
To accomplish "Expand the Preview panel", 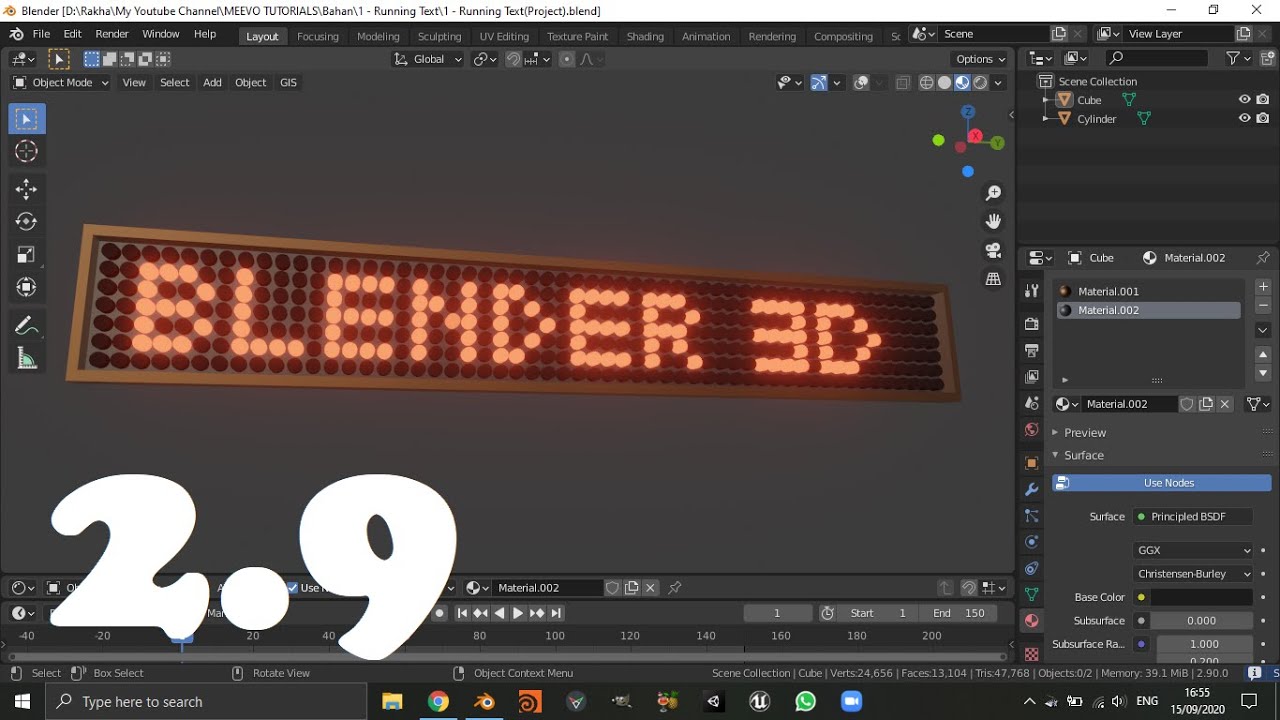I will pos(1084,433).
